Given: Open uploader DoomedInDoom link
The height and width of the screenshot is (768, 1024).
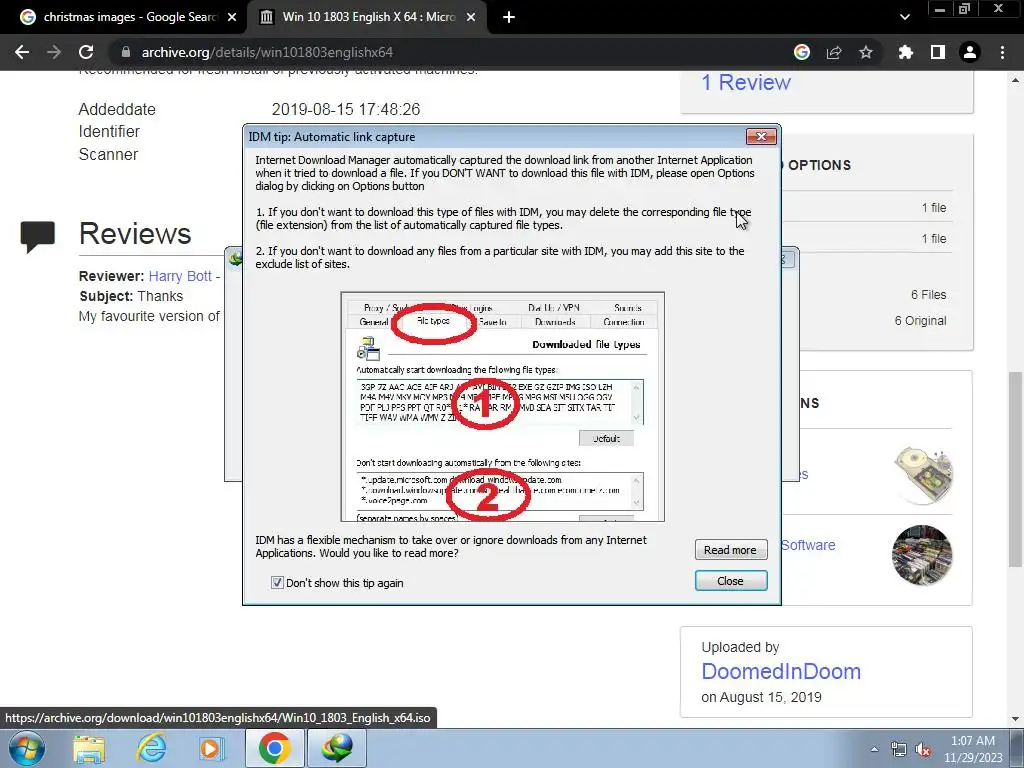Looking at the screenshot, I should [x=781, y=671].
